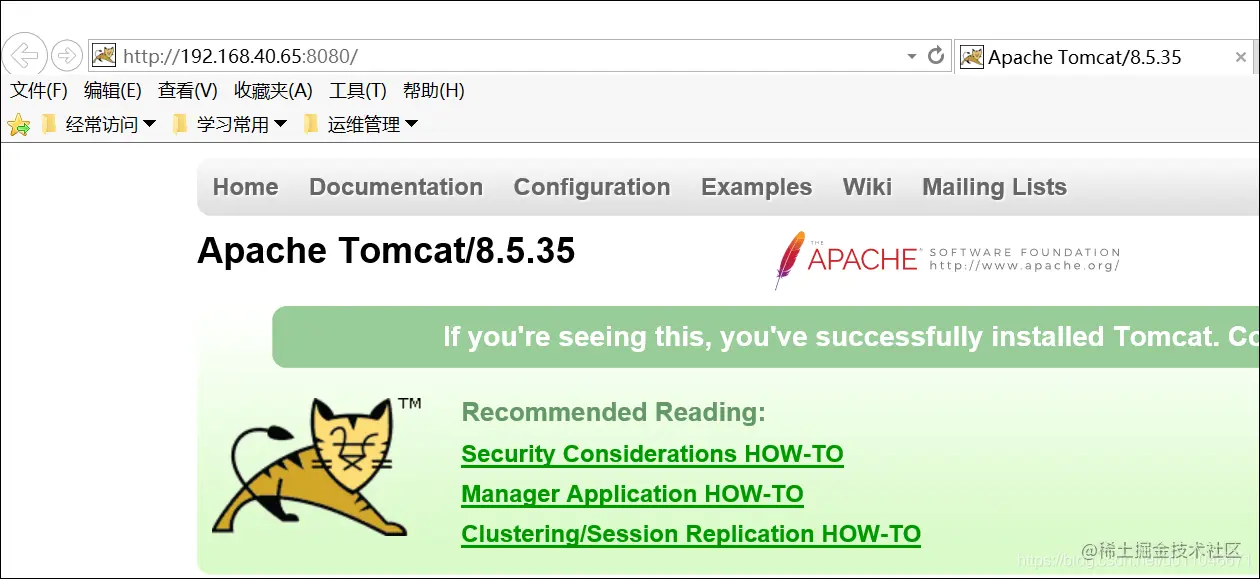The image size is (1260, 579).
Task: Open the address bar history dropdown
Action: [911, 56]
